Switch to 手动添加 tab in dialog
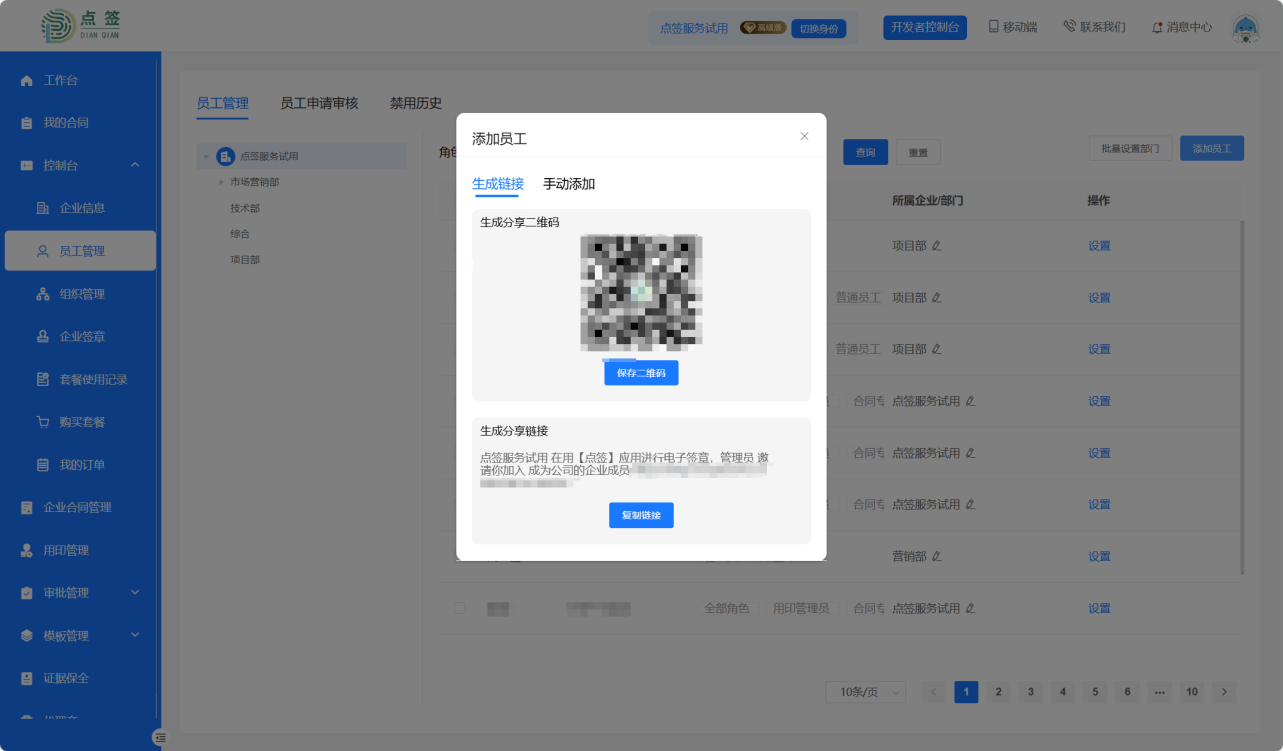The image size is (1283, 751). [569, 184]
